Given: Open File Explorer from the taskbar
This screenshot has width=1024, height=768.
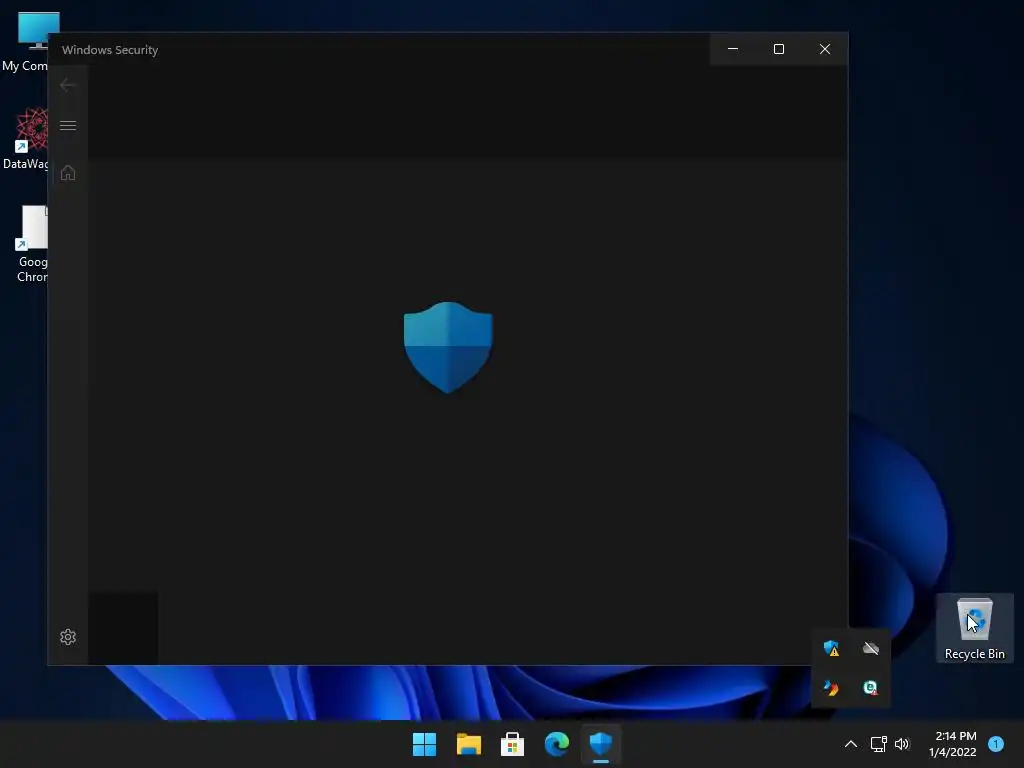Looking at the screenshot, I should pyautogui.click(x=469, y=744).
